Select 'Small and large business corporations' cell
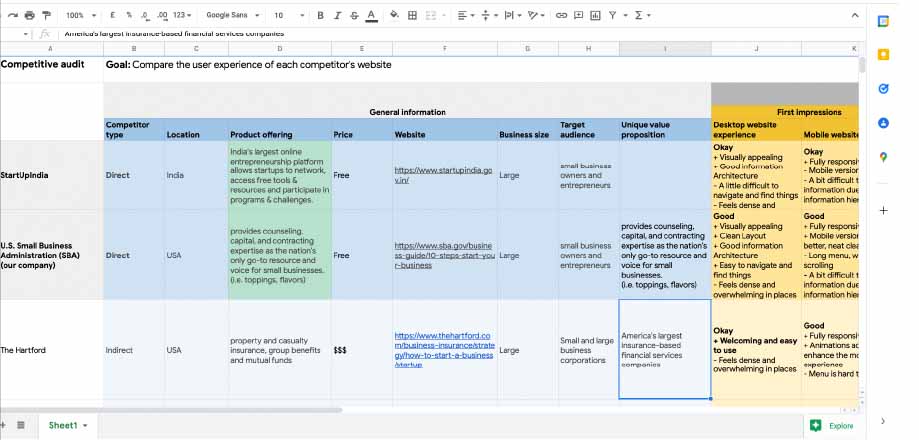The height and width of the screenshot is (440, 919). (588, 350)
